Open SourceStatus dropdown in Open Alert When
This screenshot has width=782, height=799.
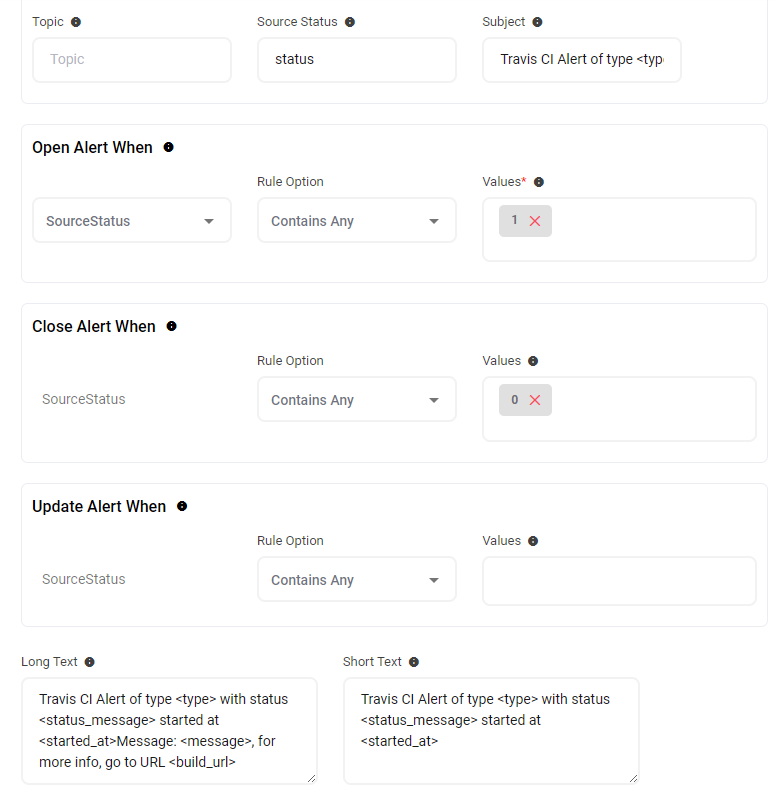pyautogui.click(x=131, y=221)
